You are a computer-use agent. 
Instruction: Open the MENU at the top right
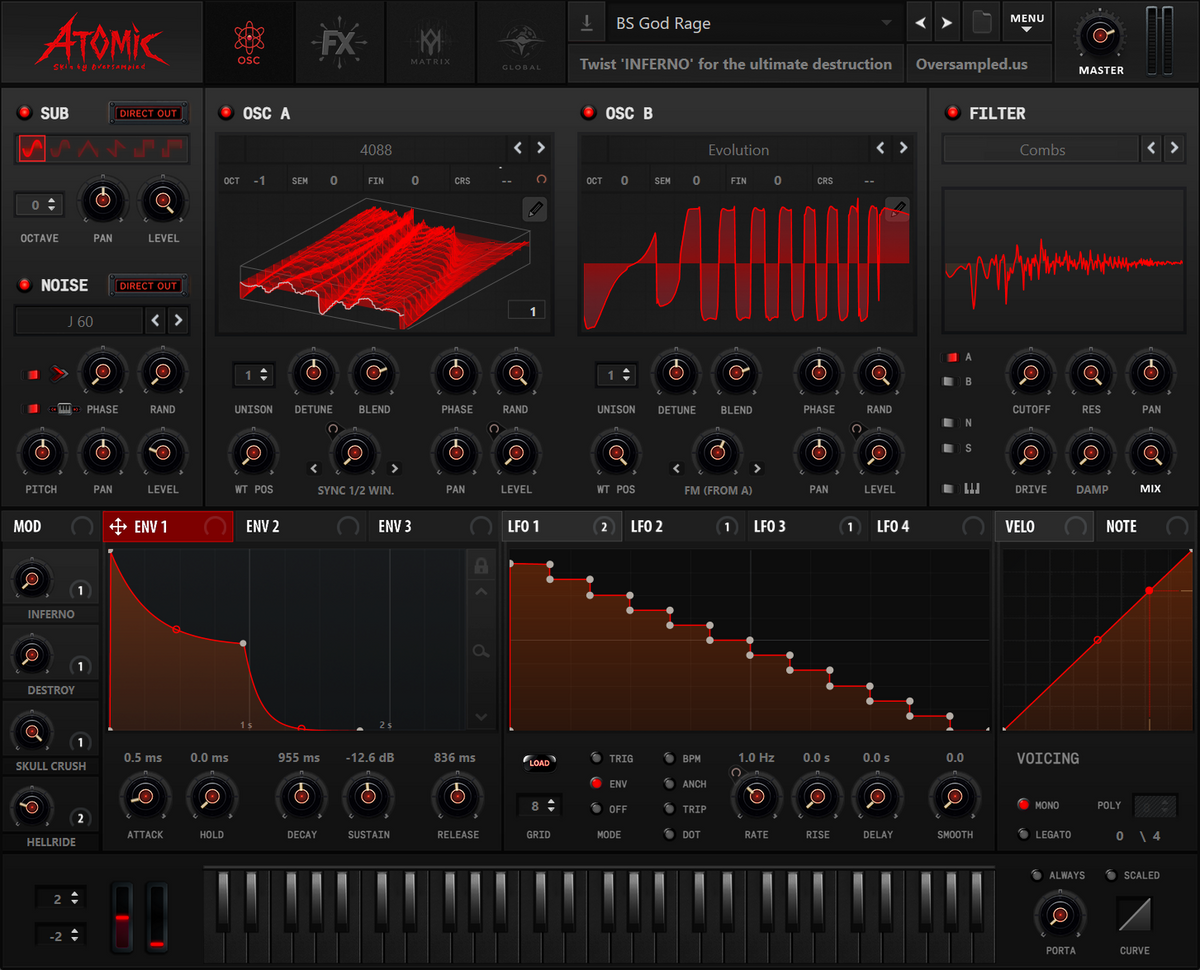pyautogui.click(x=1028, y=21)
